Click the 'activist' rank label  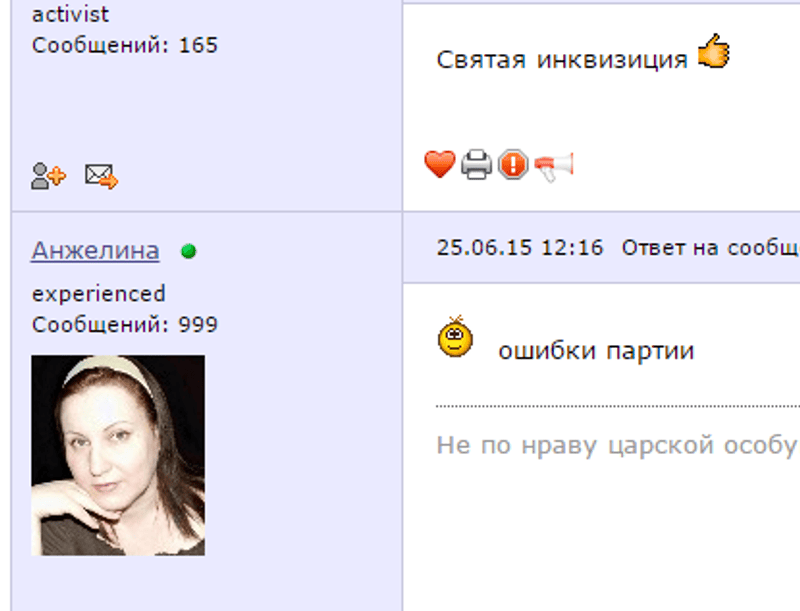[x=70, y=14]
